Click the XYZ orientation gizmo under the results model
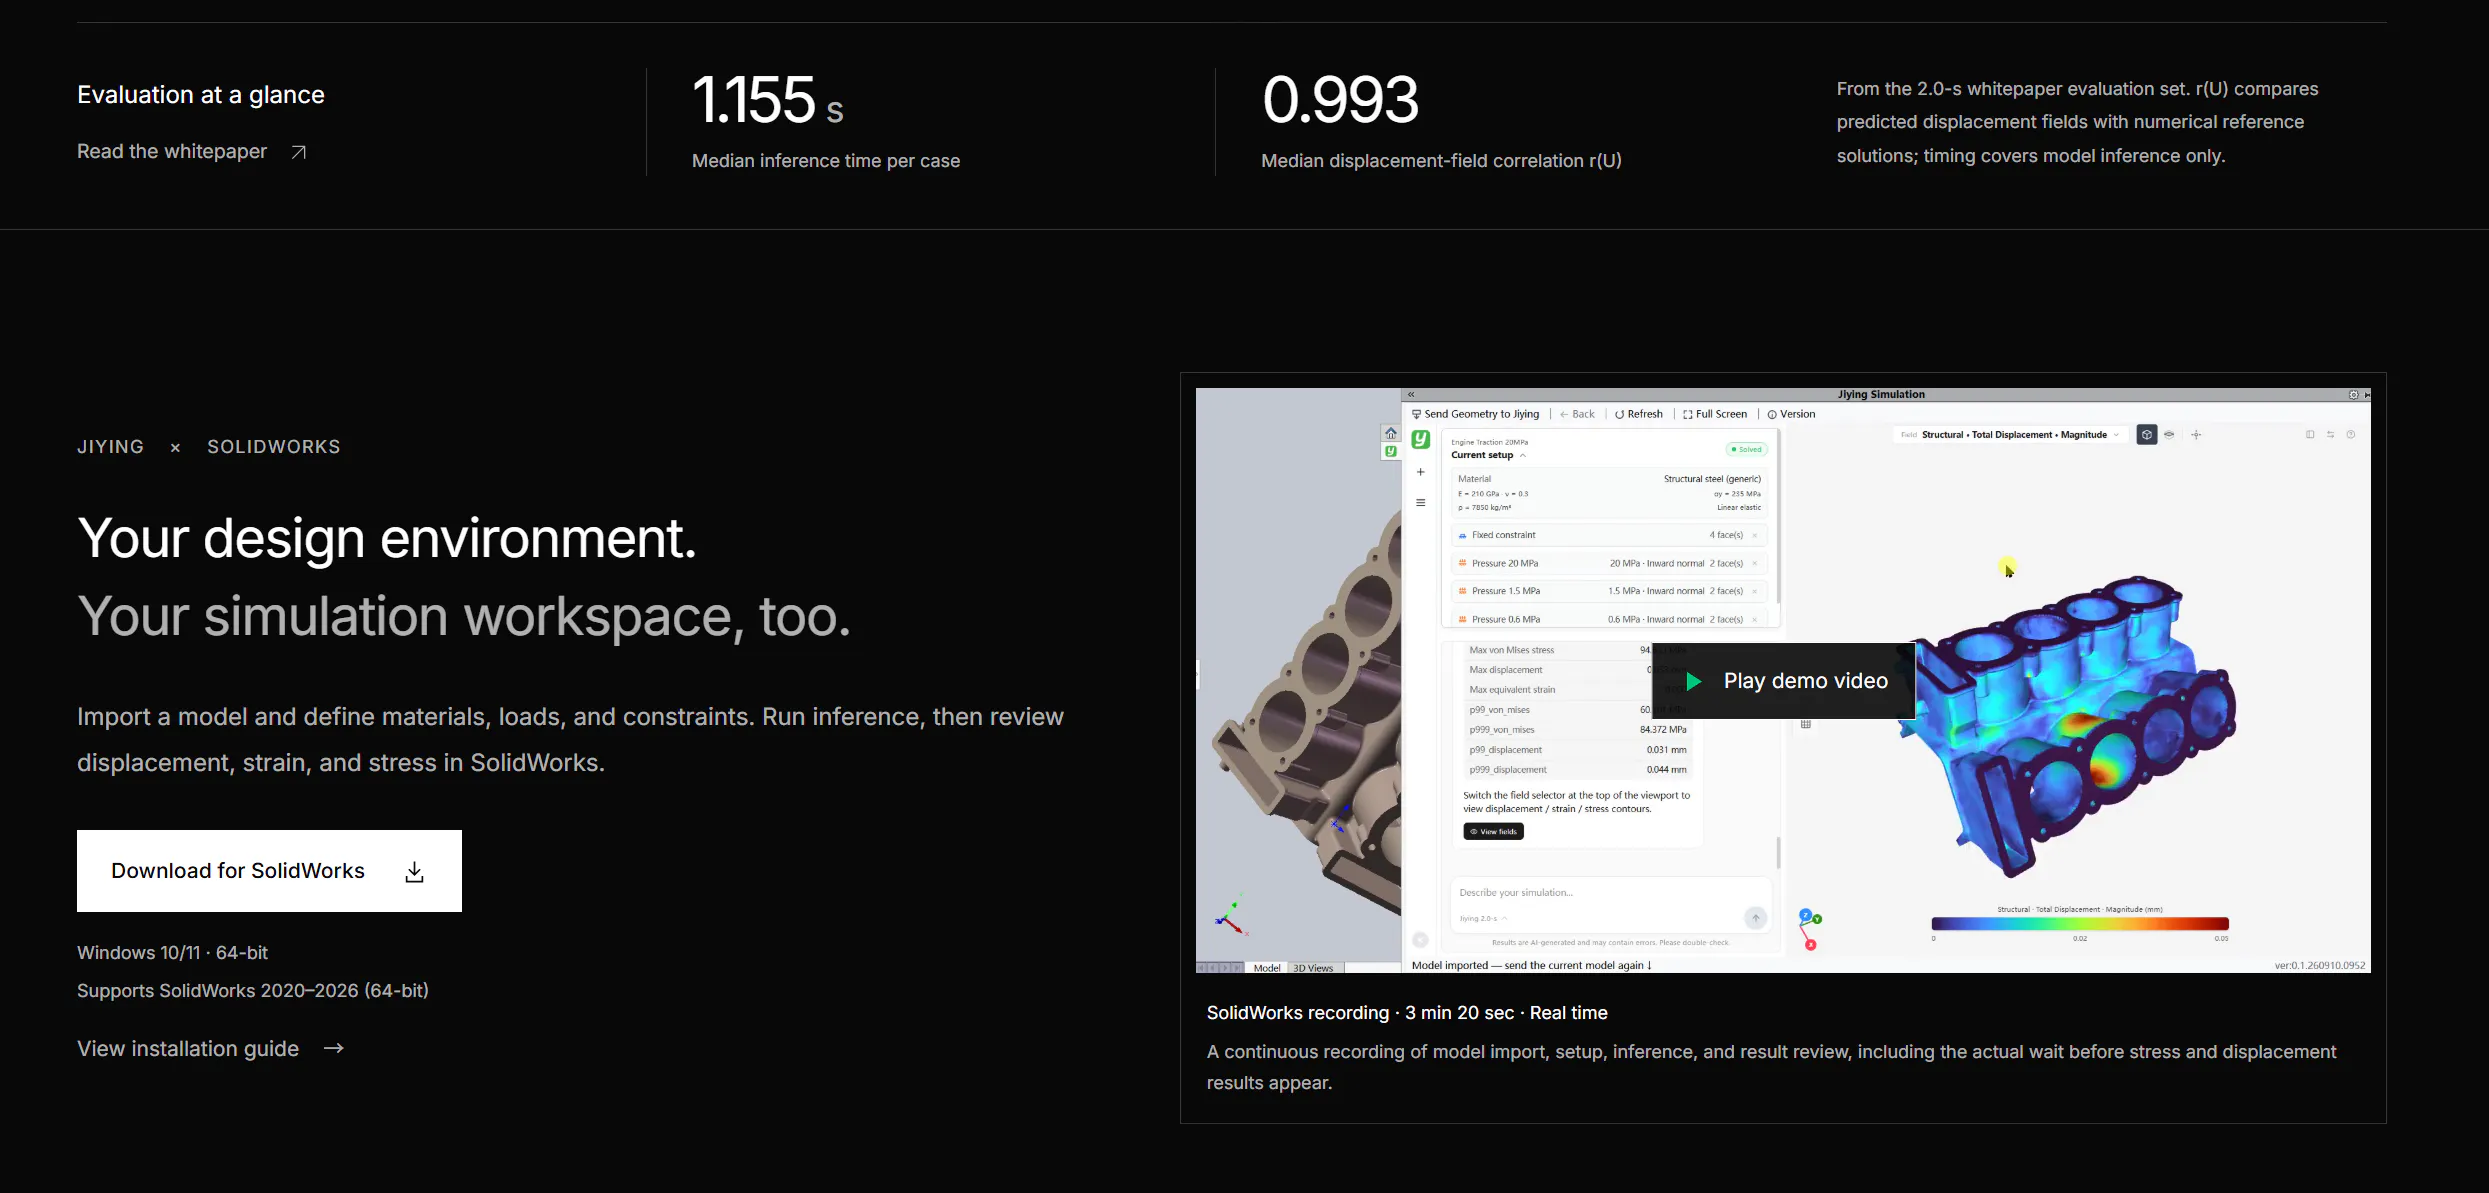This screenshot has height=1193, width=2489. tap(1810, 929)
